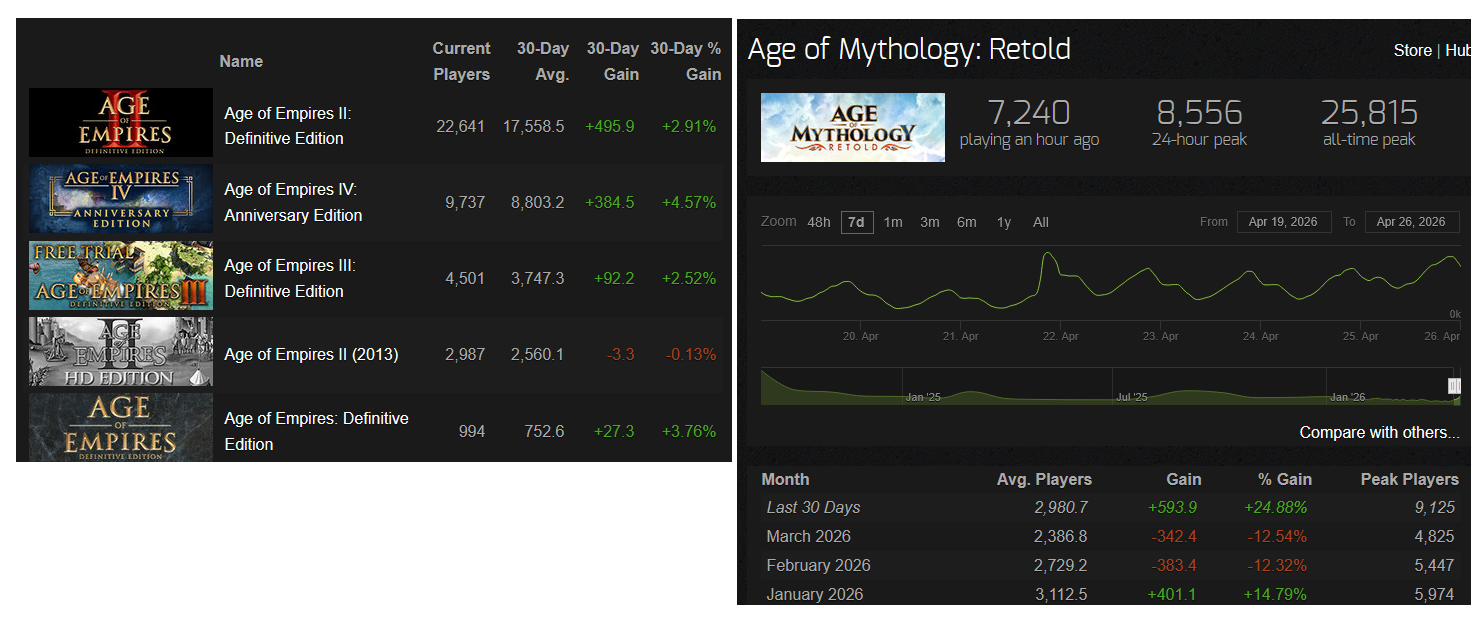Open Age of Empires II: Definitive Edition thumbnail
Viewport: 1482px width, 619px height.
click(121, 122)
